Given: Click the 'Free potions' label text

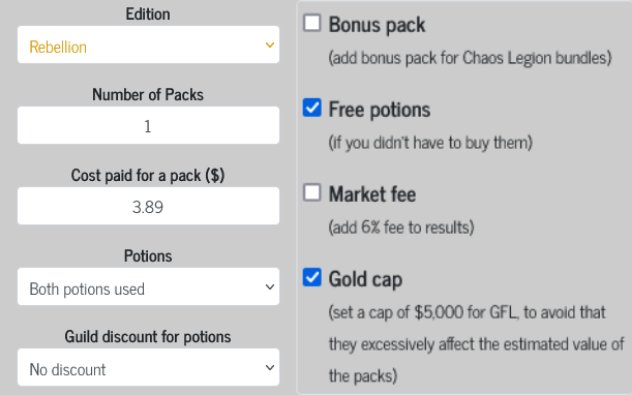Looking at the screenshot, I should pyautogui.click(x=380, y=110).
